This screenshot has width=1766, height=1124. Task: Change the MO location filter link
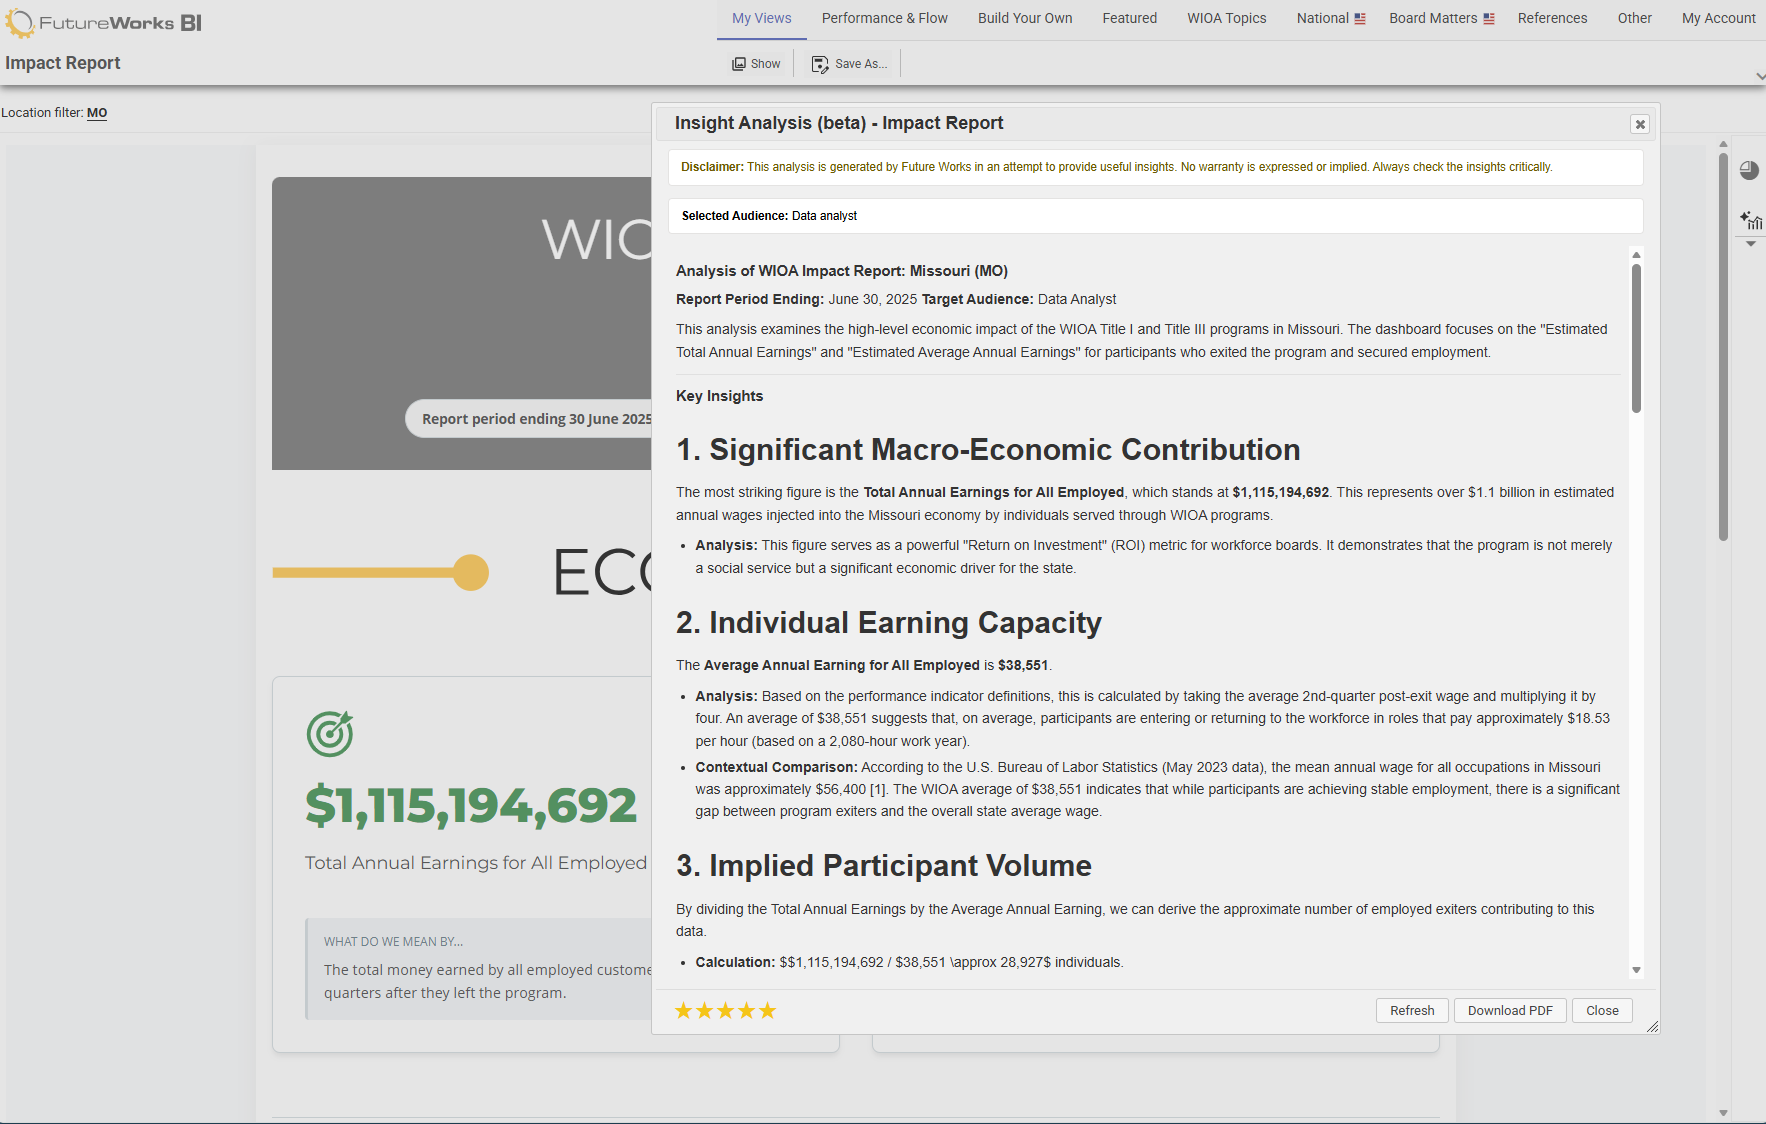coord(96,113)
